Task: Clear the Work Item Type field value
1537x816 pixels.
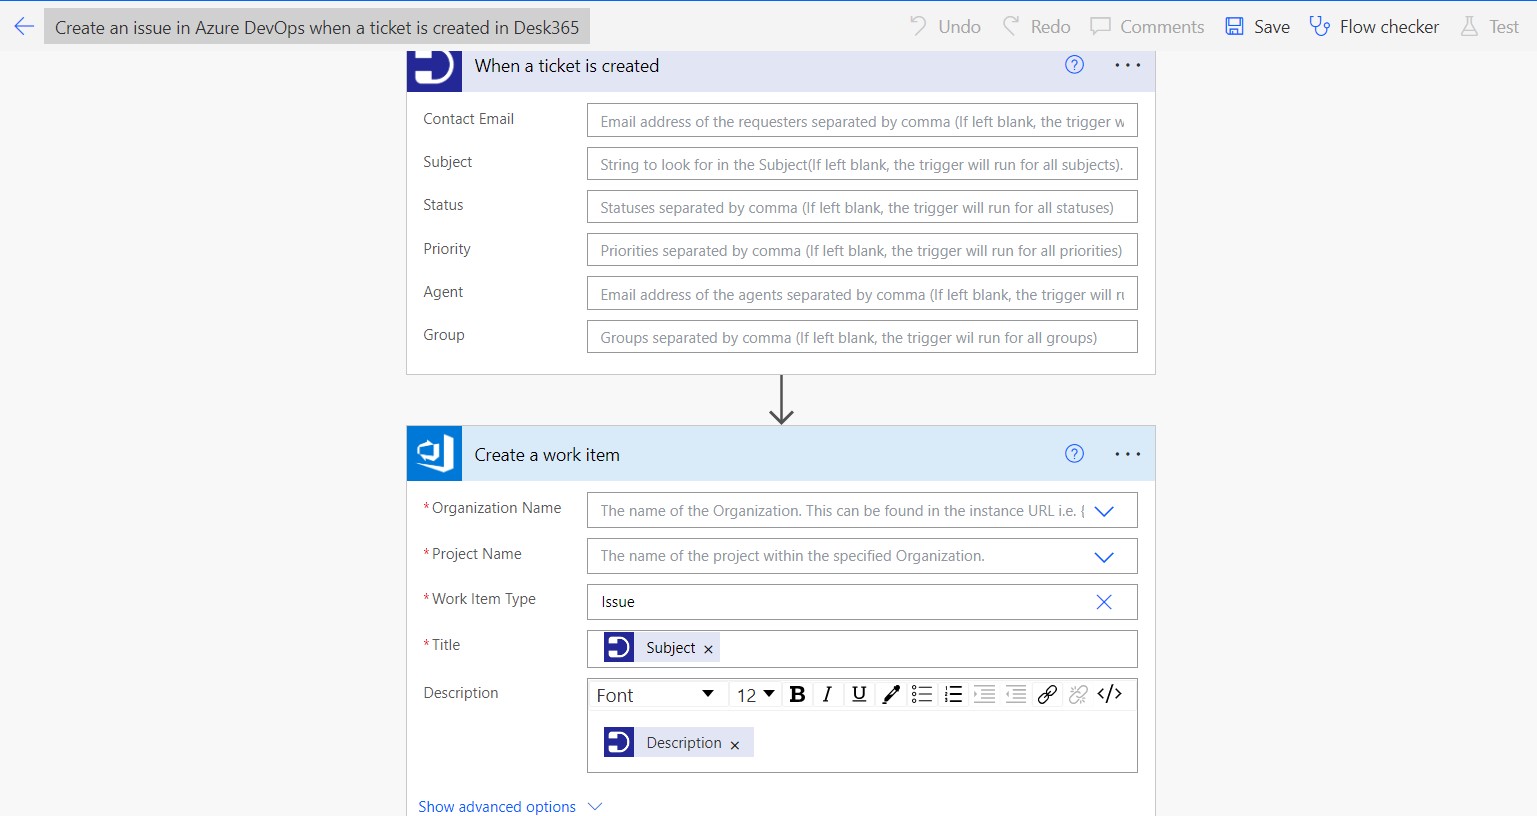Action: (1103, 602)
